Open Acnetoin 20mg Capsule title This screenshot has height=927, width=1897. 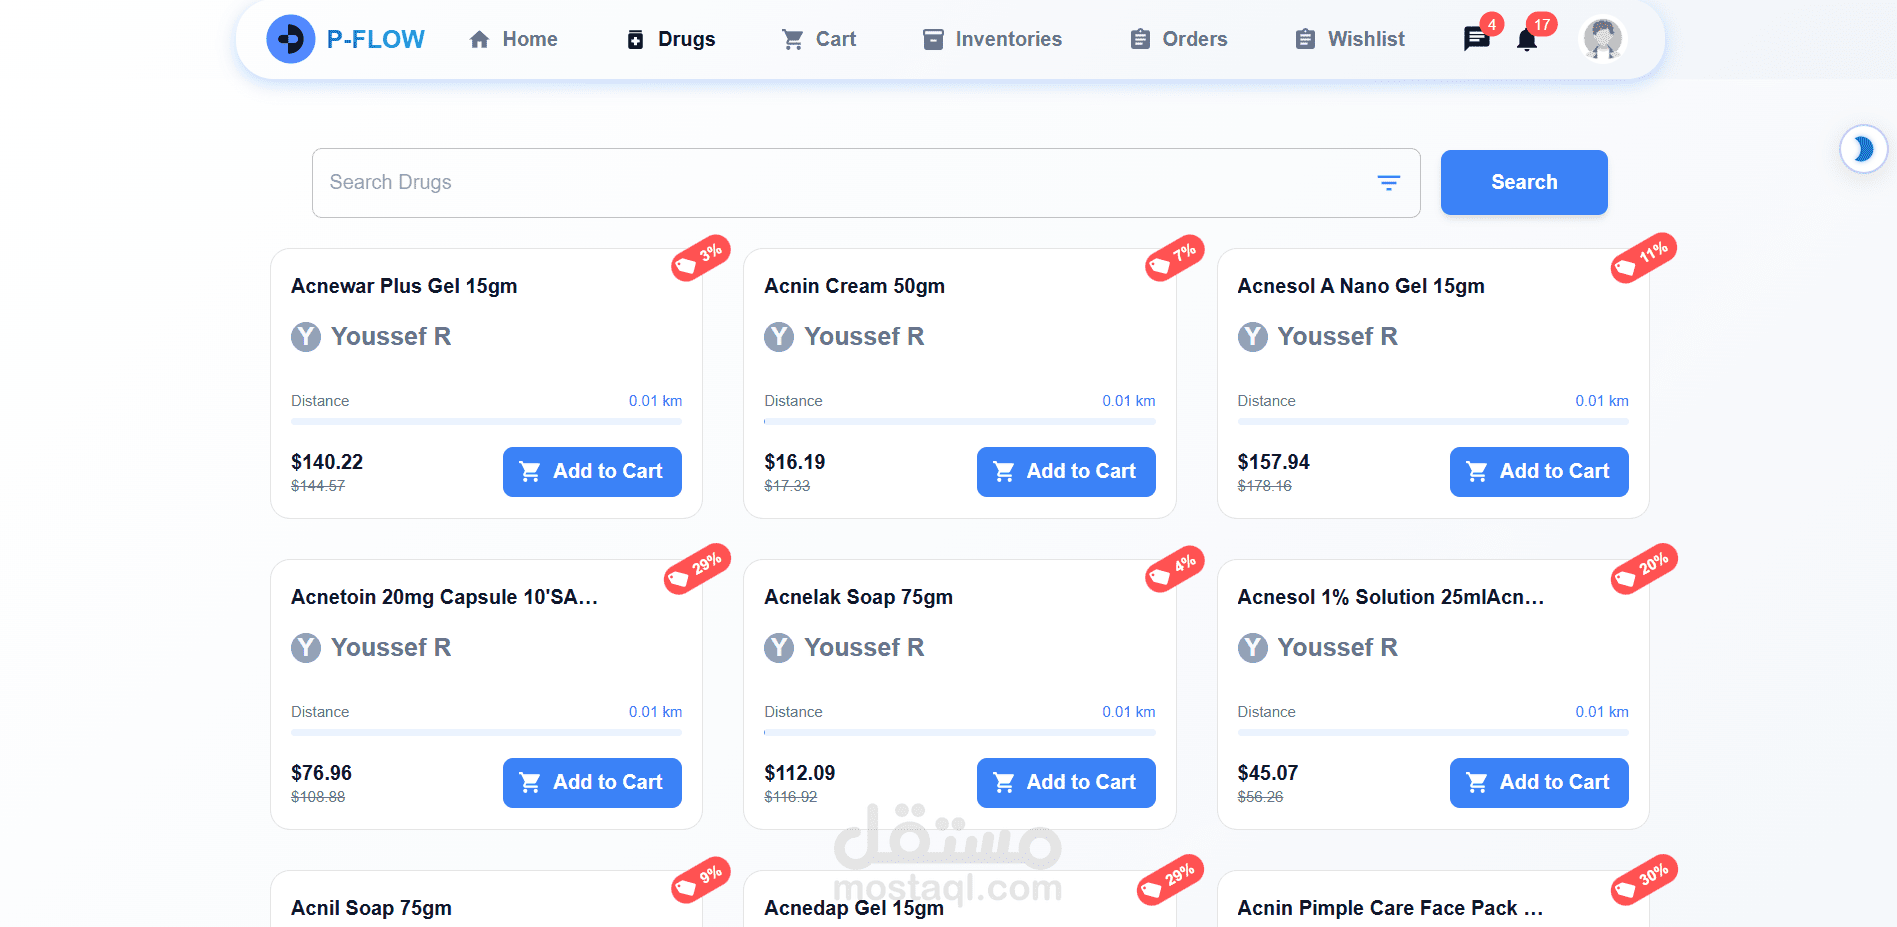(444, 597)
